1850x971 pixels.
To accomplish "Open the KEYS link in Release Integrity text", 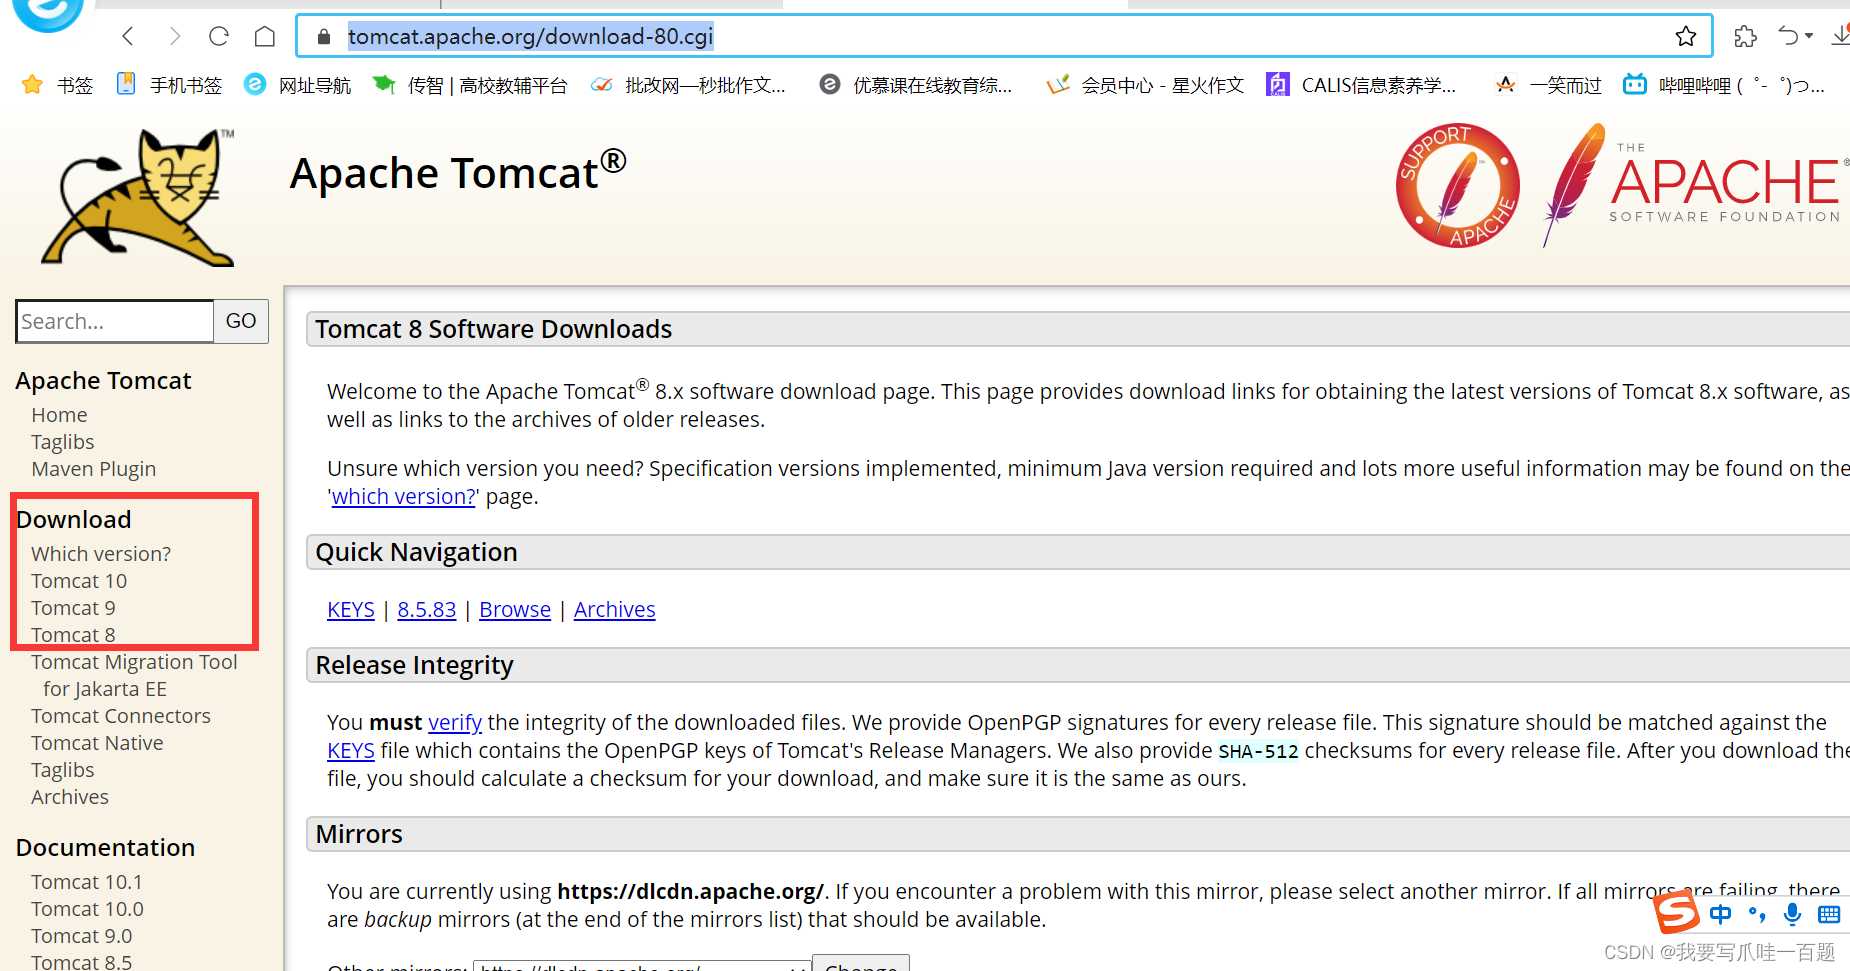I will pyautogui.click(x=351, y=751).
